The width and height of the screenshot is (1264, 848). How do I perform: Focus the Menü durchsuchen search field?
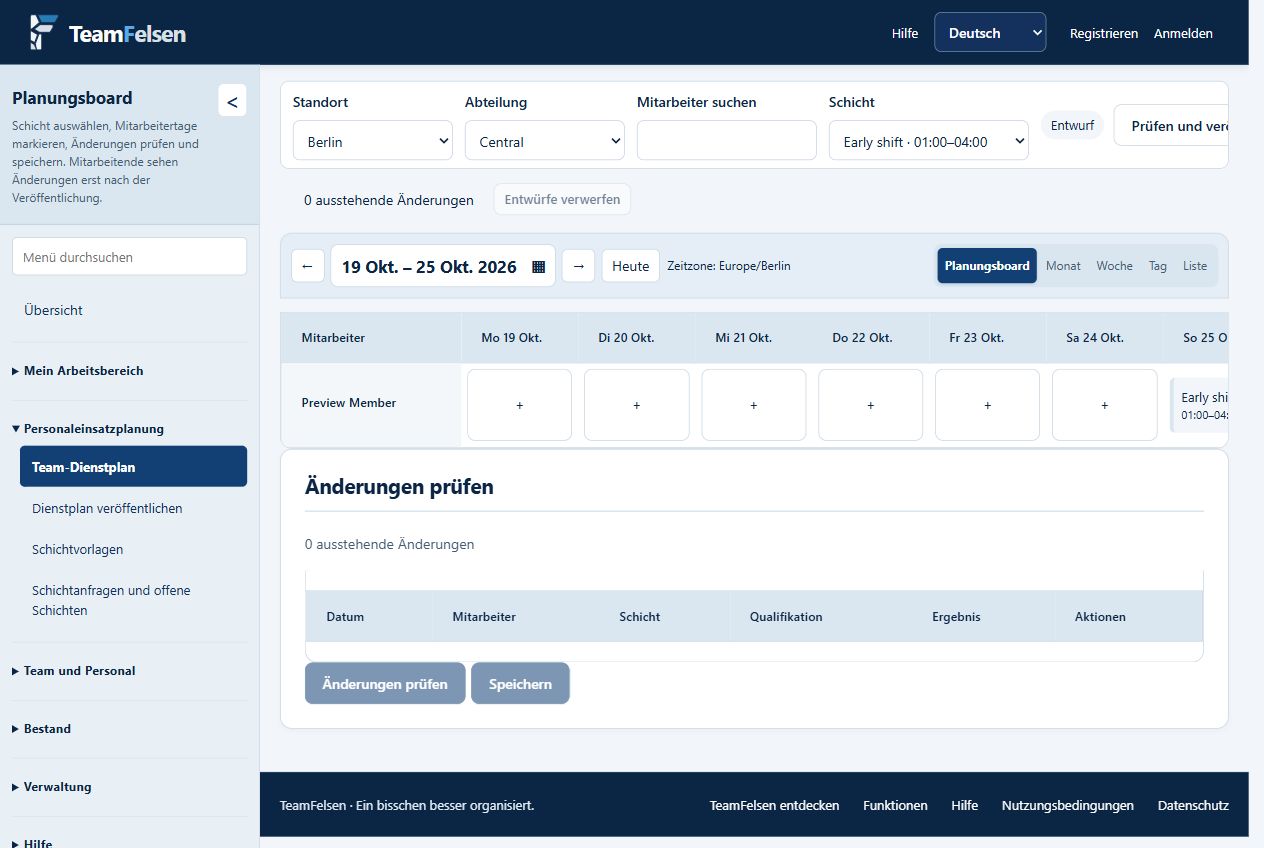point(129,257)
